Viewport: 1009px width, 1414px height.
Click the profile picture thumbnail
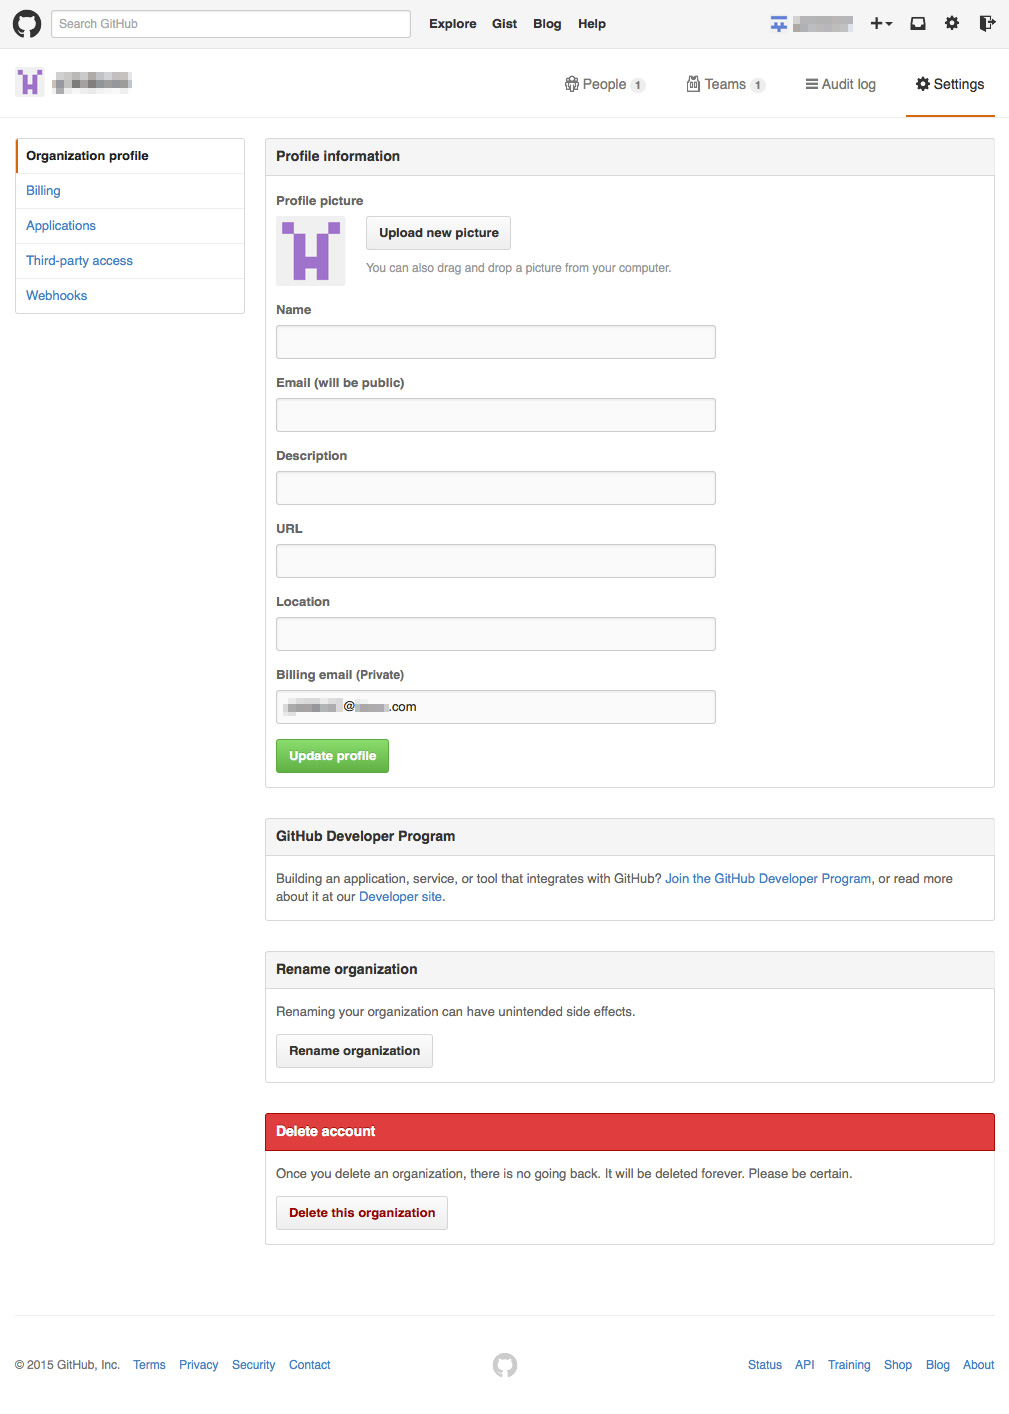(311, 251)
